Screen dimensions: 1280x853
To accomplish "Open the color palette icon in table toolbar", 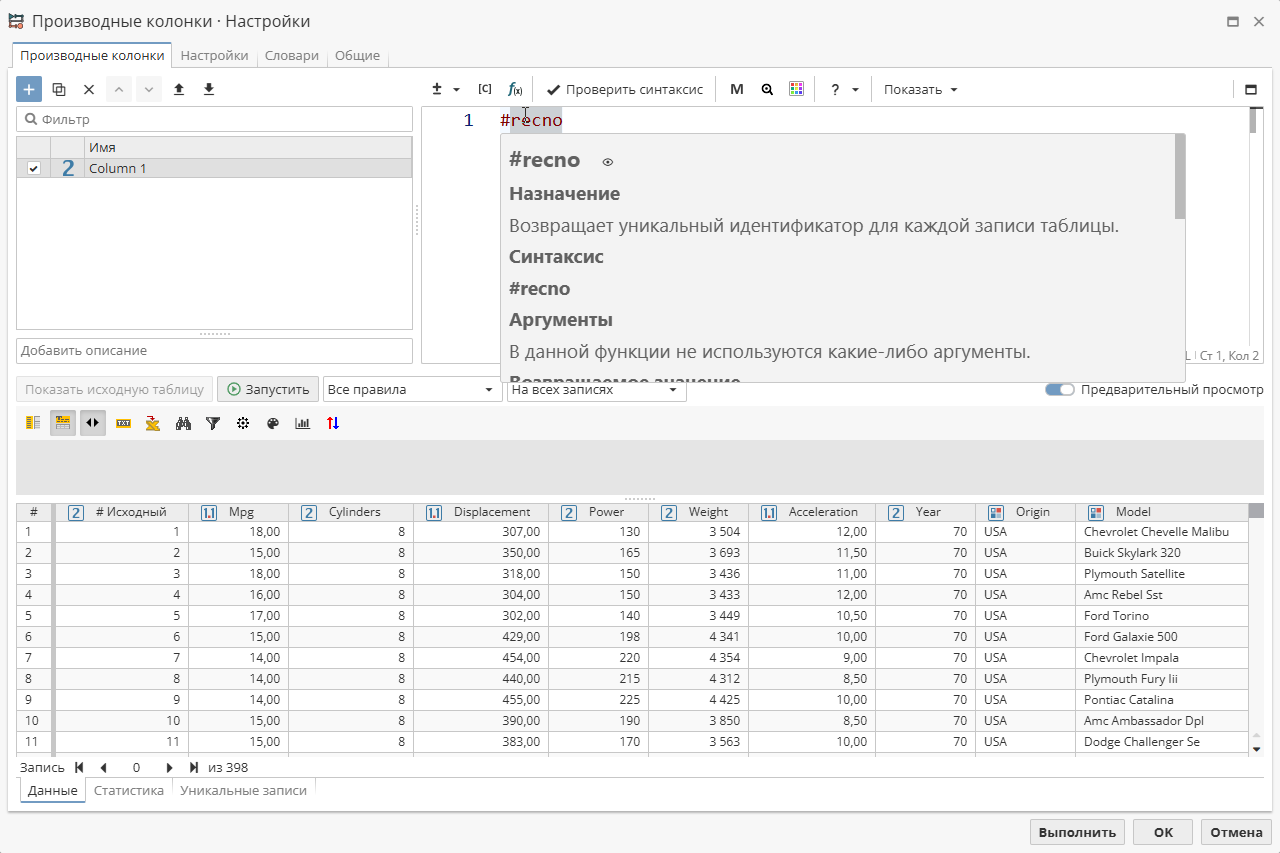I will click(273, 423).
